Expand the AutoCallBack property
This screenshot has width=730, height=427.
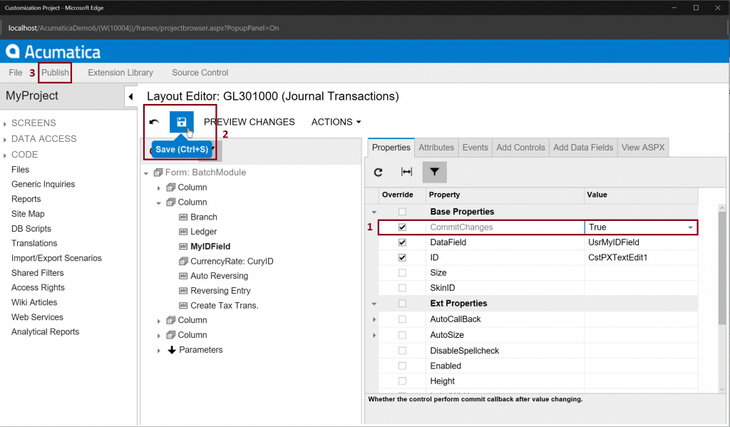(x=374, y=320)
